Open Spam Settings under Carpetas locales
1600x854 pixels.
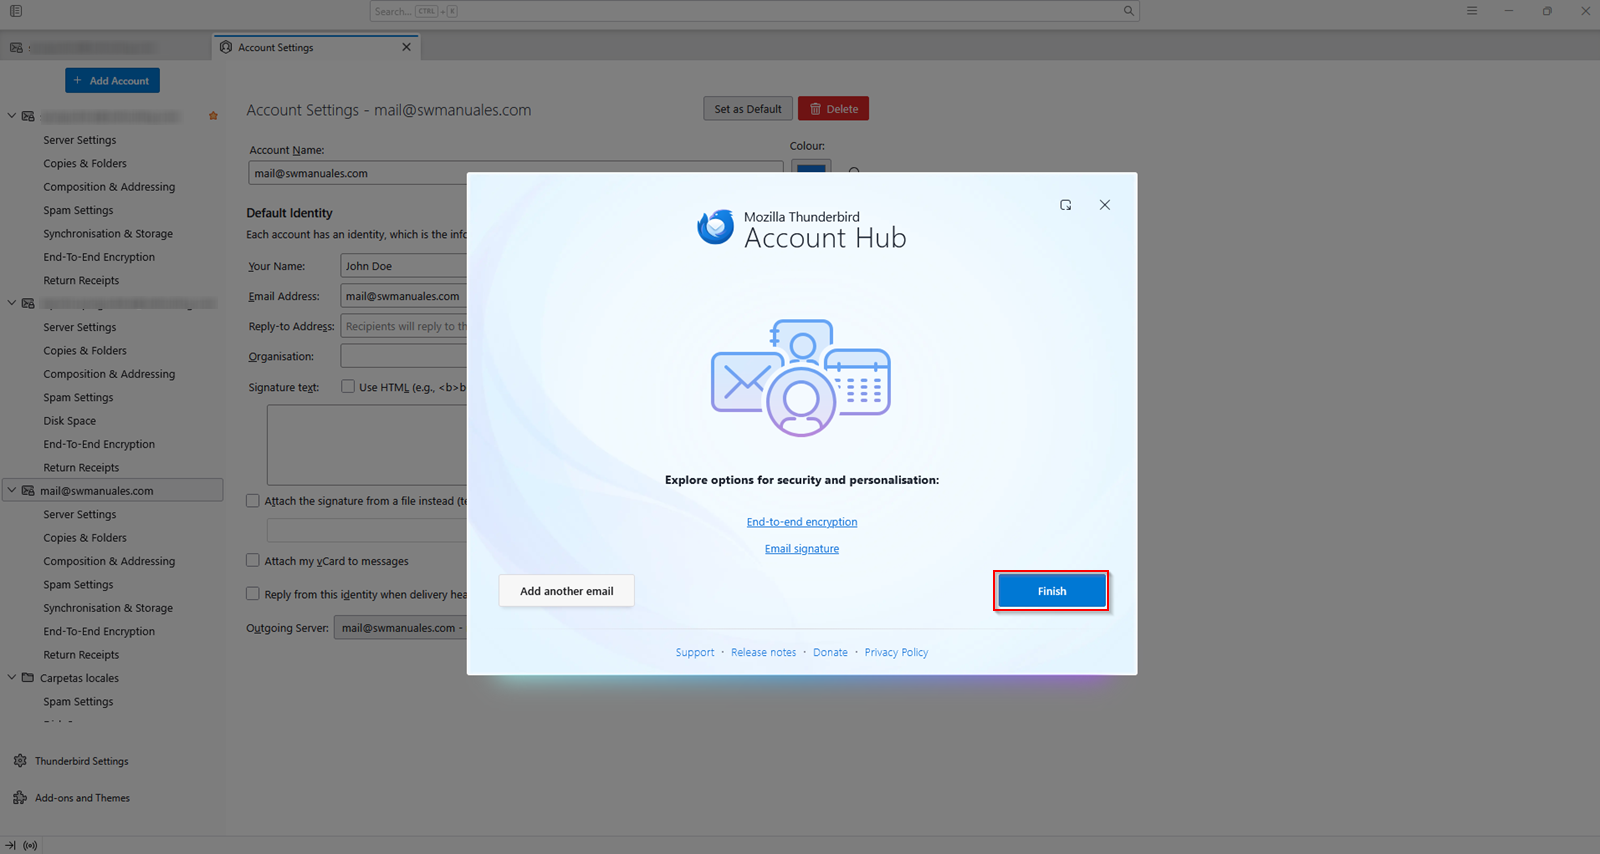78,702
